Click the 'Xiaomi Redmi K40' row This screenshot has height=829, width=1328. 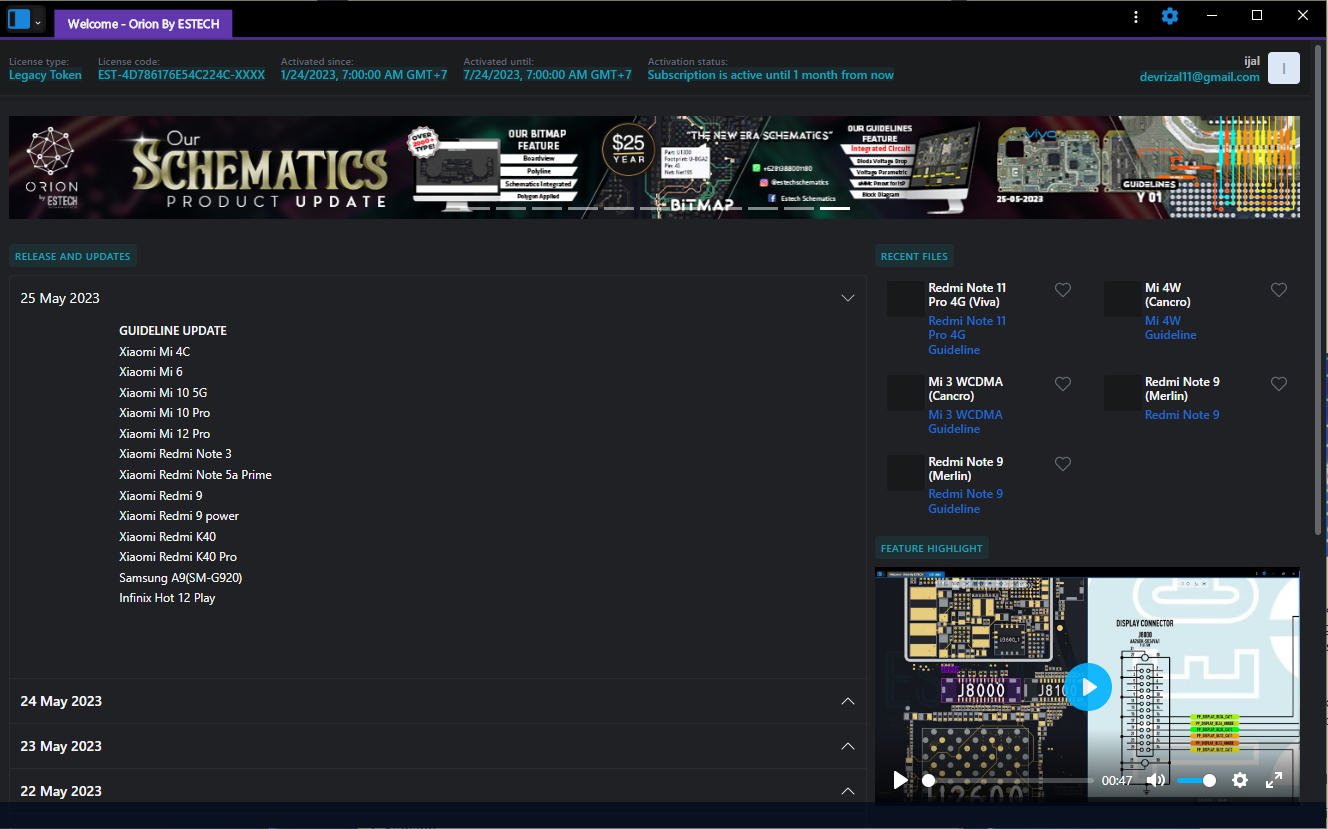tap(167, 537)
